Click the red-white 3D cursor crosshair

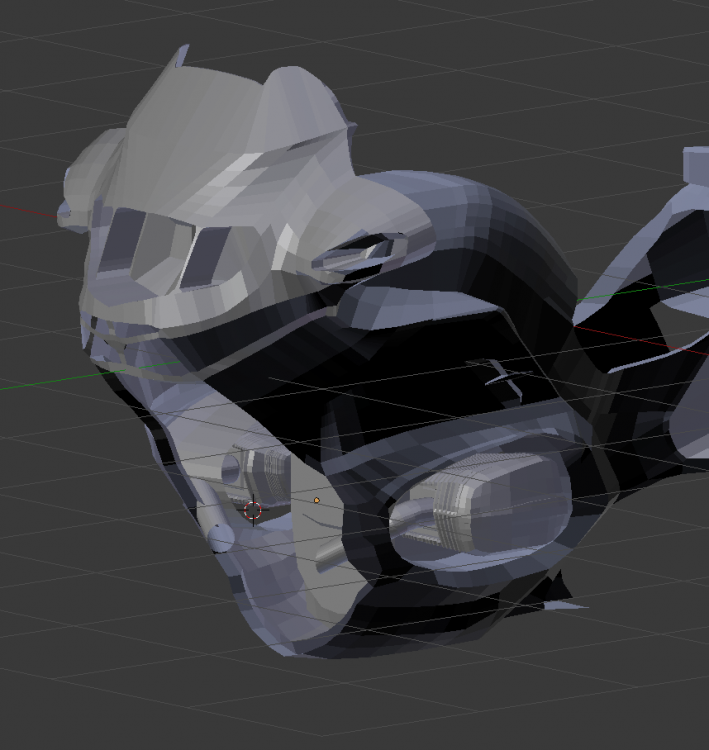pos(253,510)
